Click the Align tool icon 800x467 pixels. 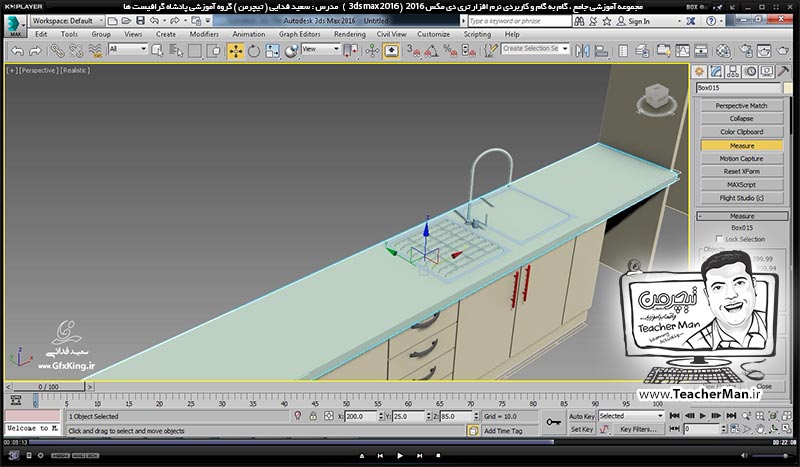(x=602, y=51)
